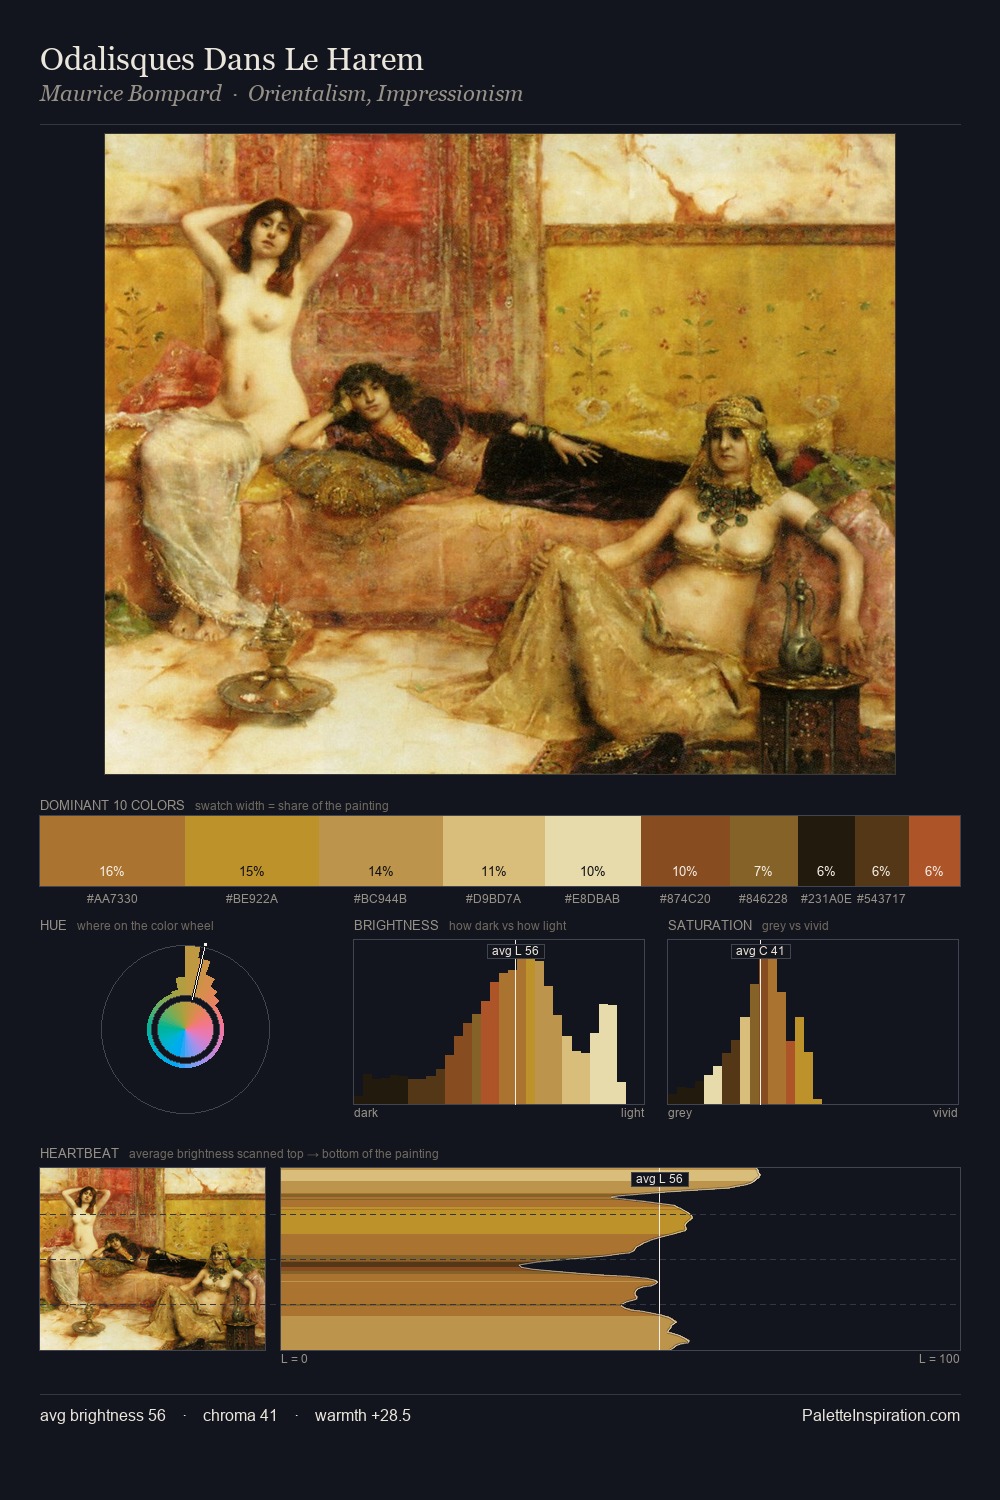Click the near-black 6% swatch #231A0E
The image size is (1000, 1500).
coord(826,851)
